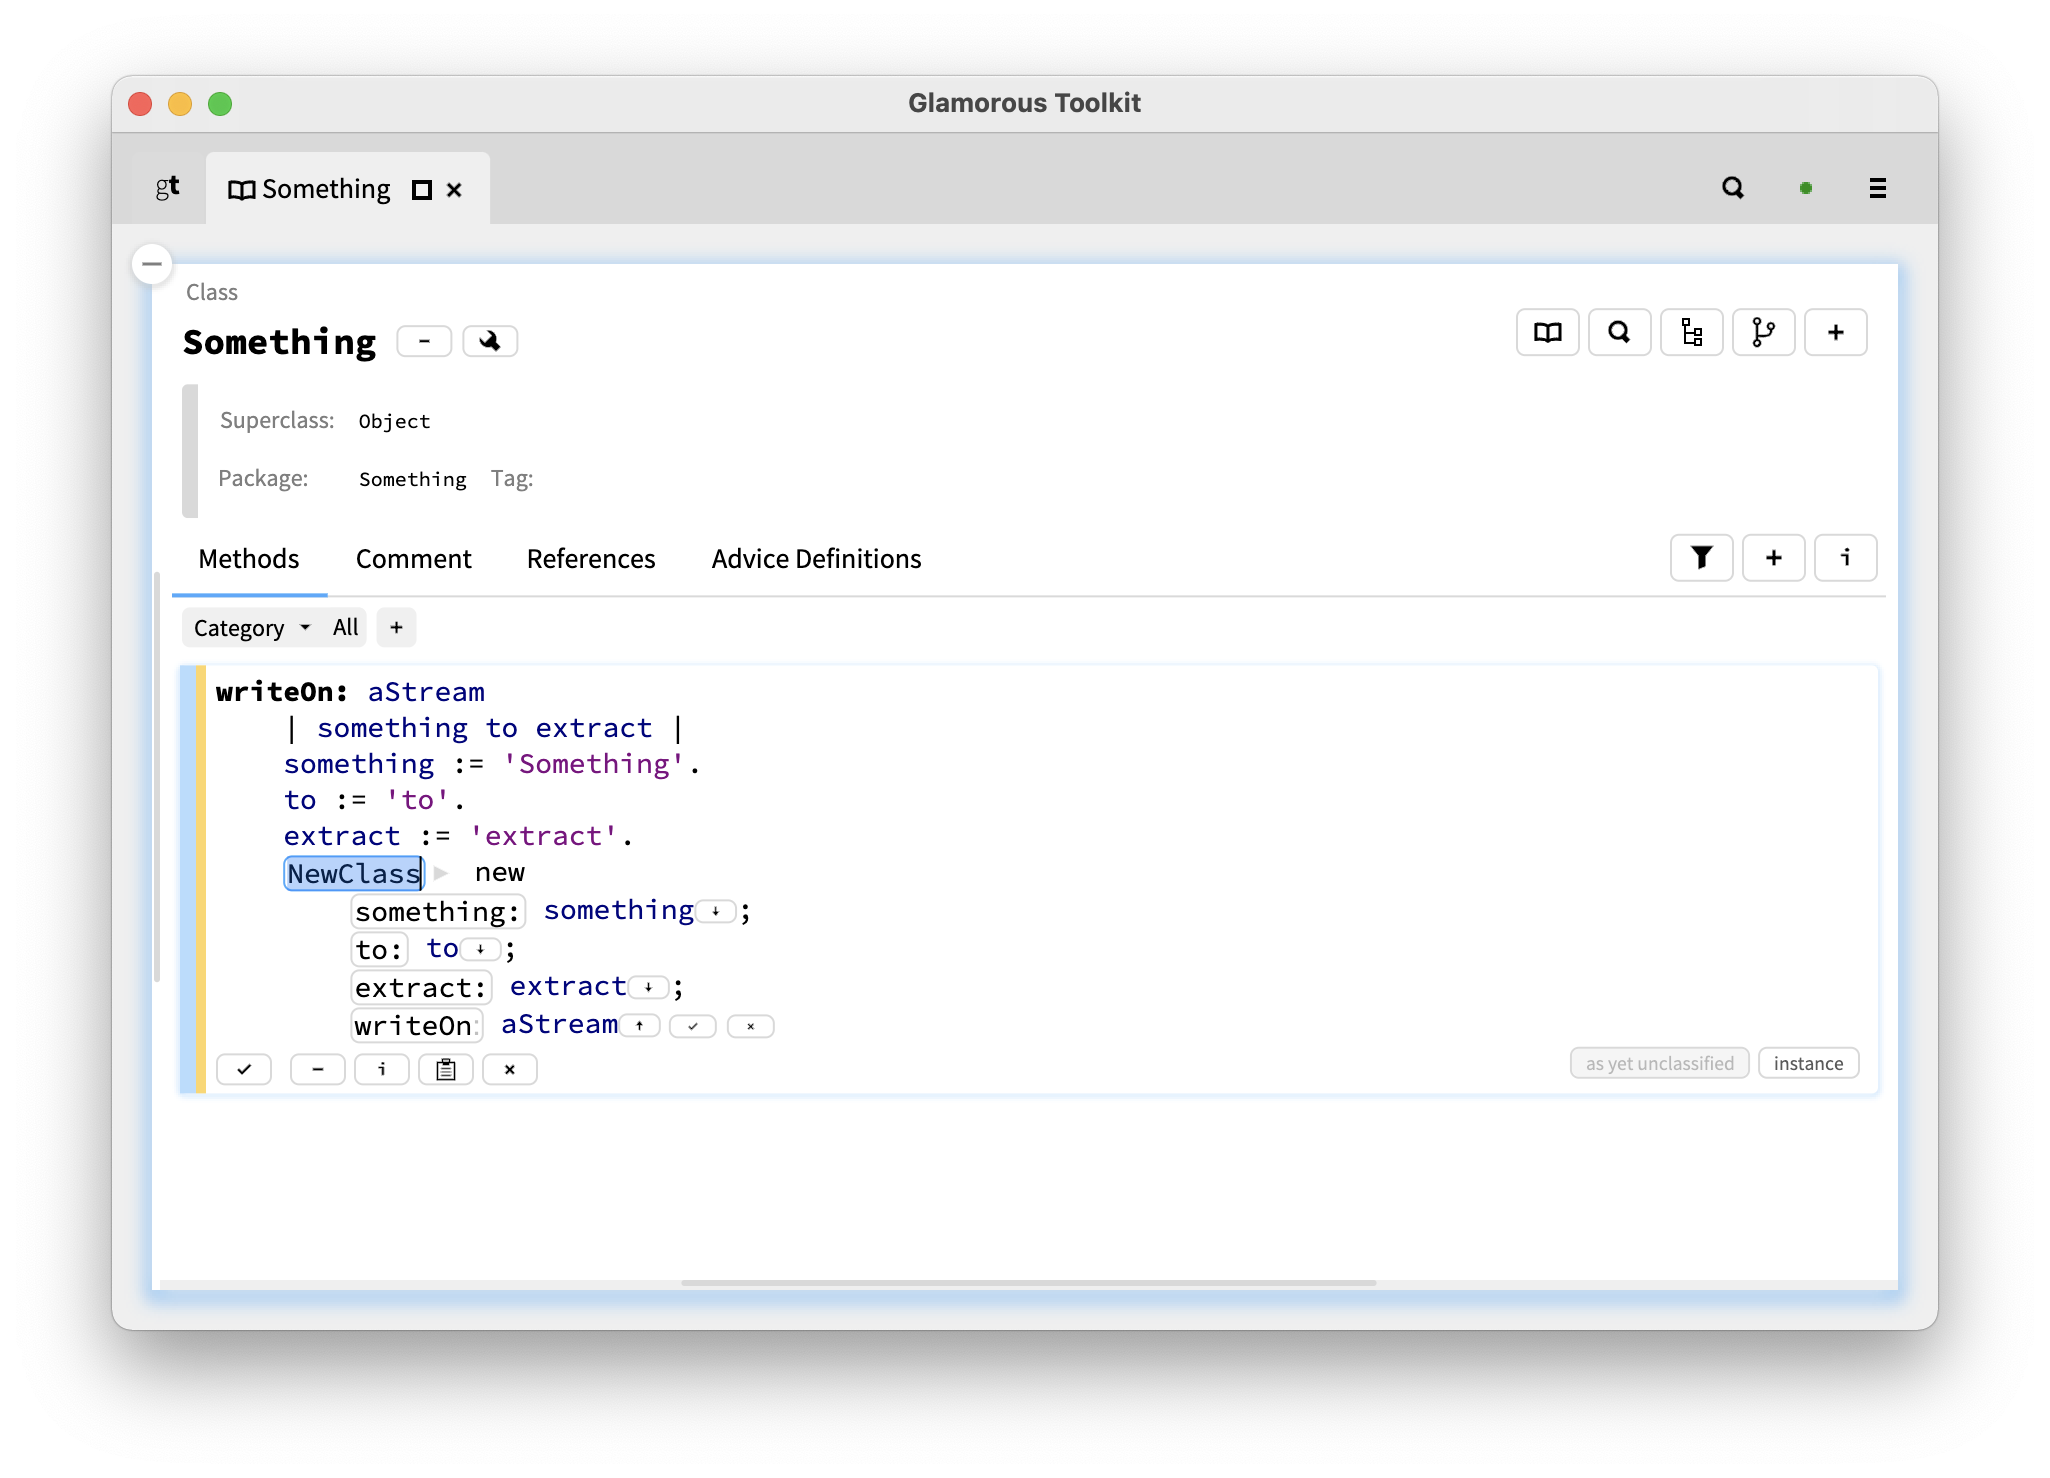2050x1478 pixels.
Task: Open the class book documentation icon
Action: (x=1548, y=333)
